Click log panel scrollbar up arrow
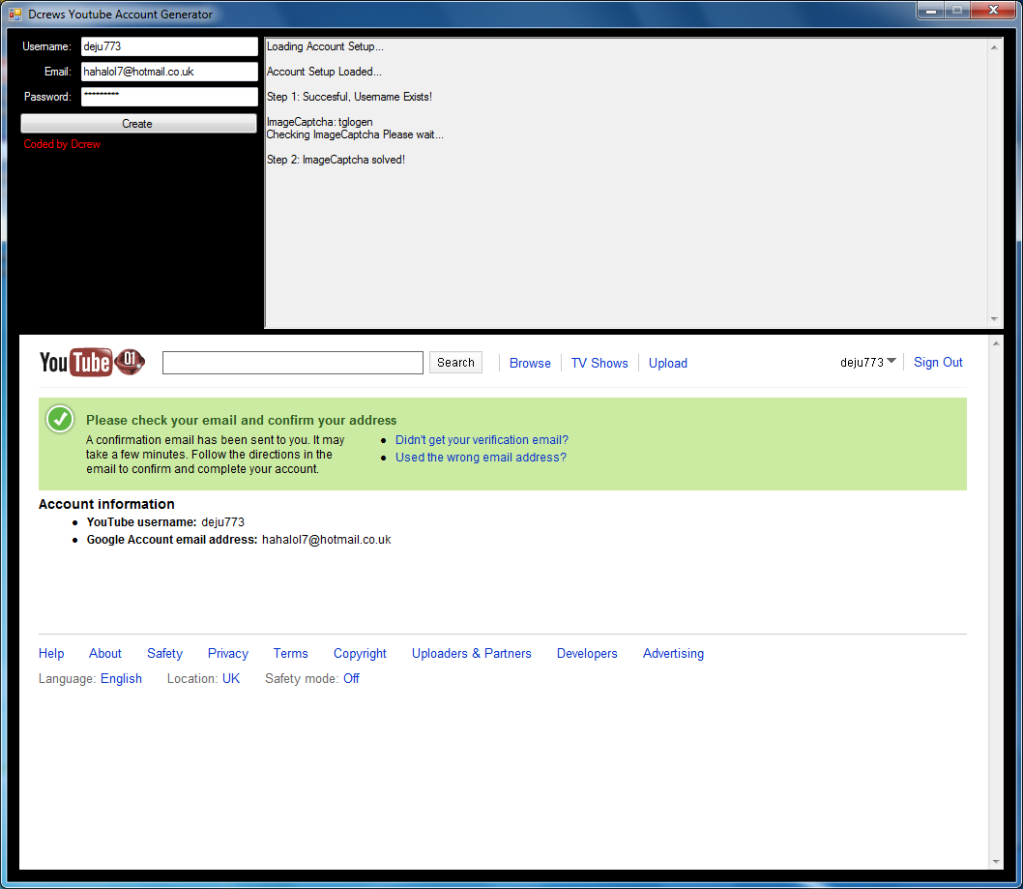Viewport: 1023px width, 889px height. [x=994, y=47]
